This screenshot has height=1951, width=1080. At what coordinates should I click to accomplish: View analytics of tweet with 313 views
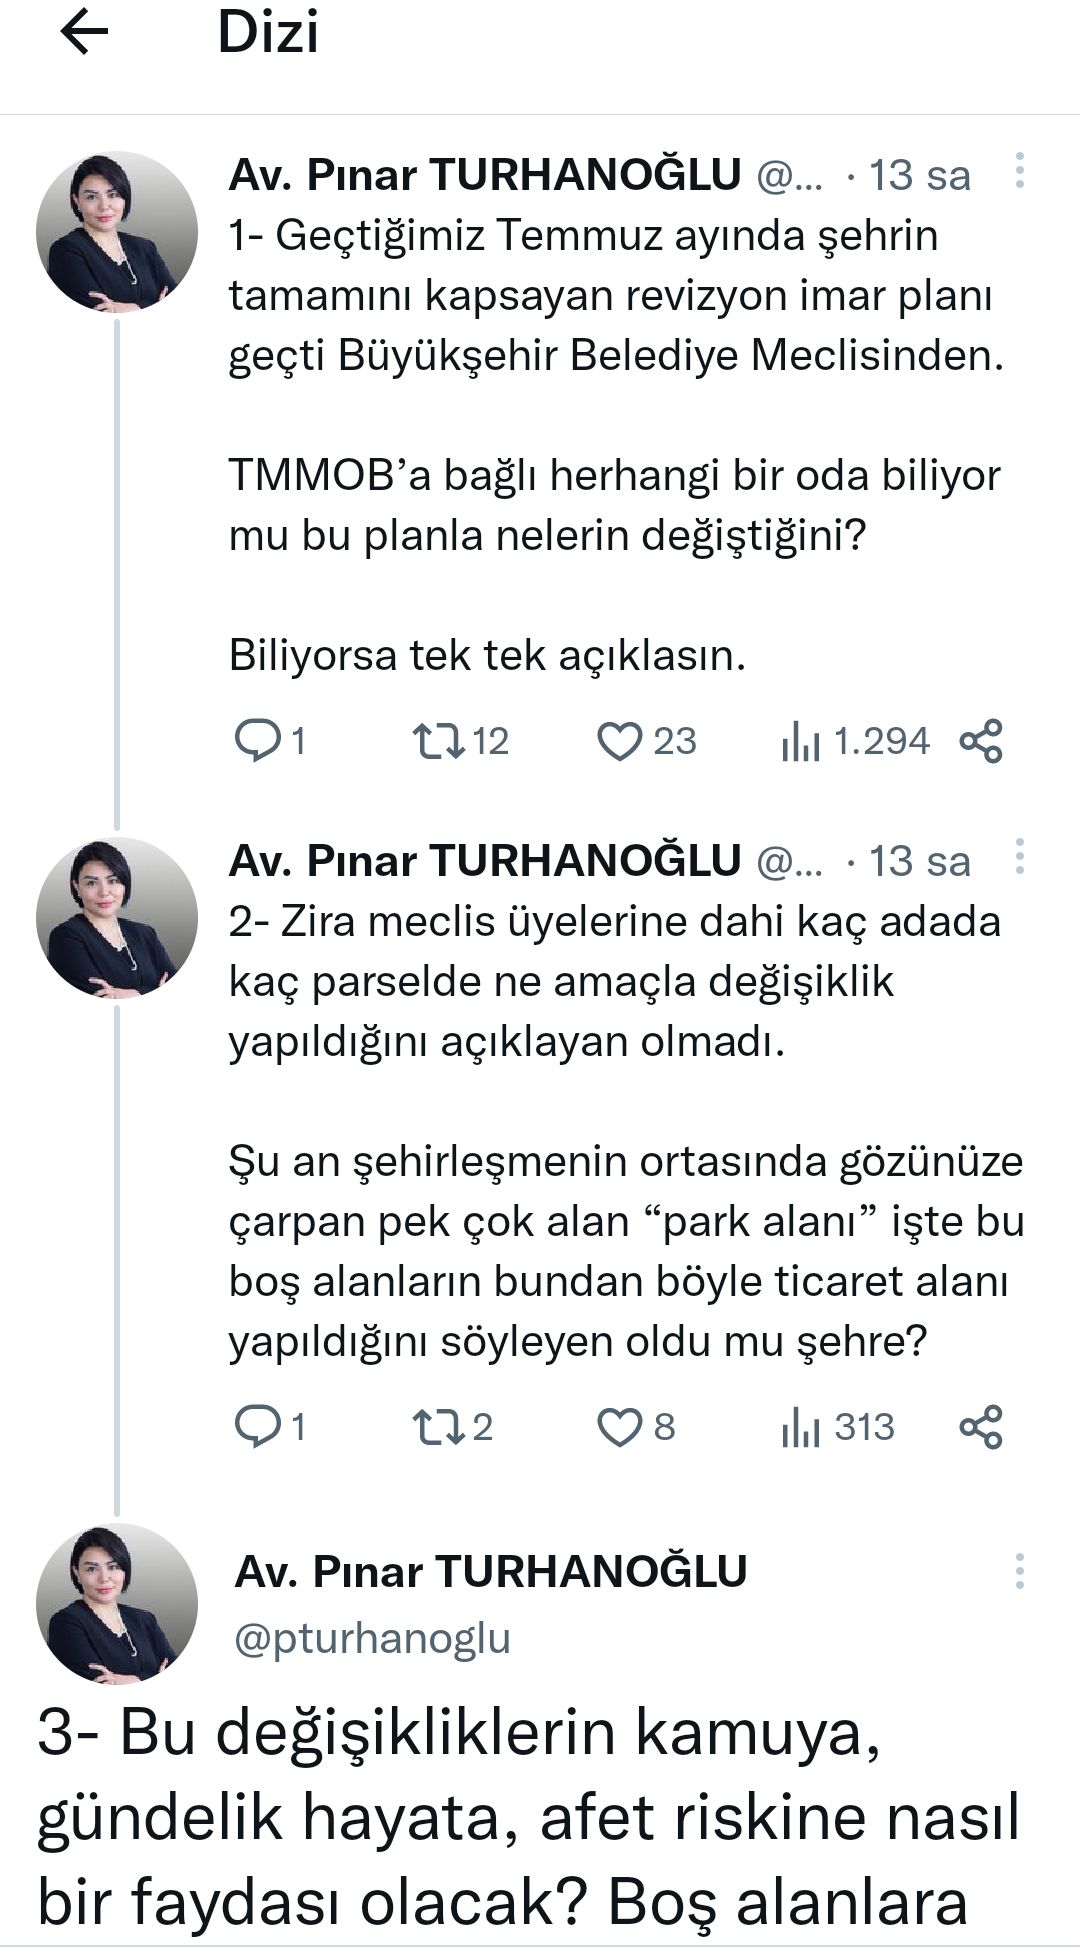pos(800,1428)
